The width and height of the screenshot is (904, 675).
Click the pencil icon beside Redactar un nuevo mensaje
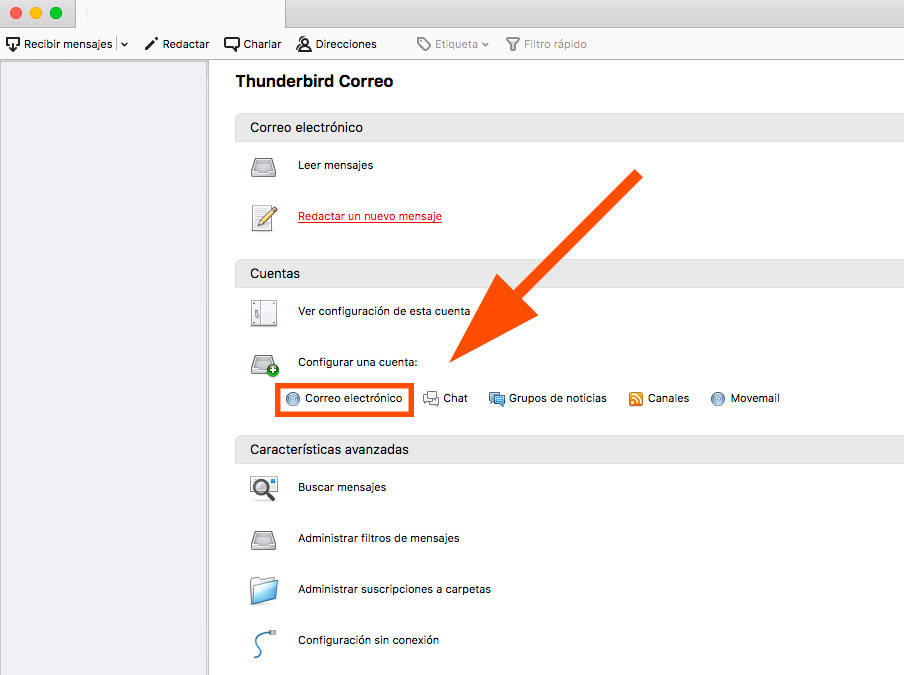[263, 216]
